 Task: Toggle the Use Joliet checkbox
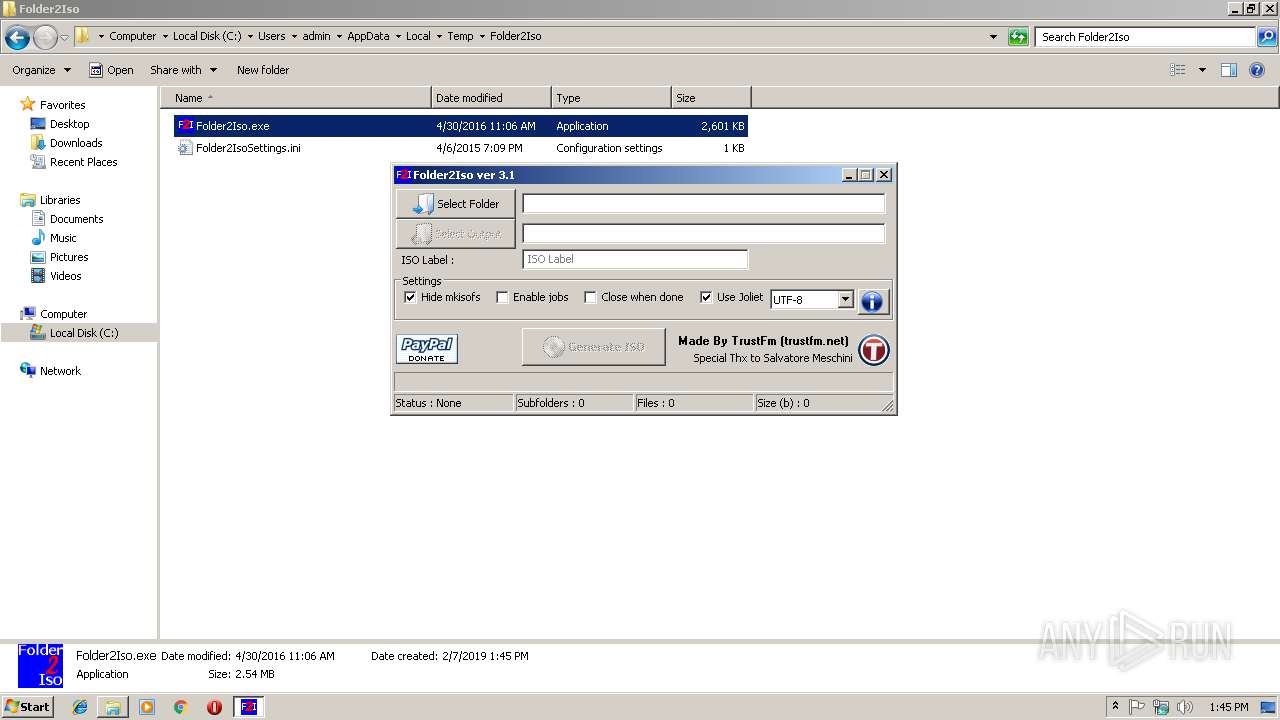[x=706, y=297]
